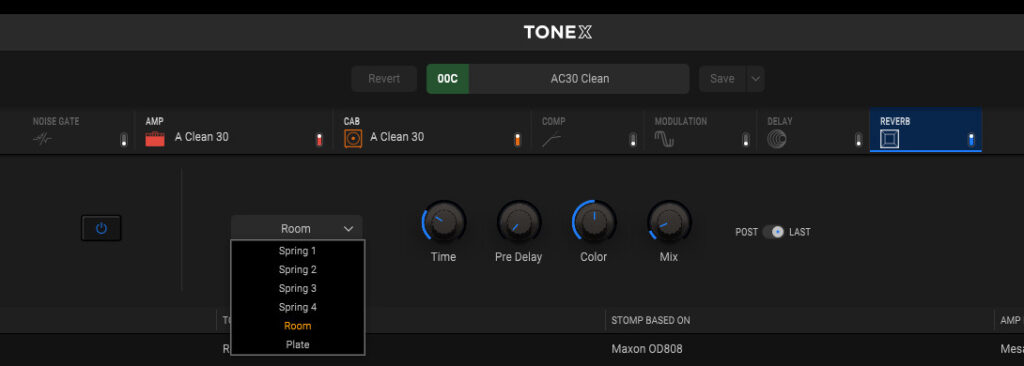The width and height of the screenshot is (1024, 366).
Task: Open the Comp section tab
Action: tap(588, 131)
